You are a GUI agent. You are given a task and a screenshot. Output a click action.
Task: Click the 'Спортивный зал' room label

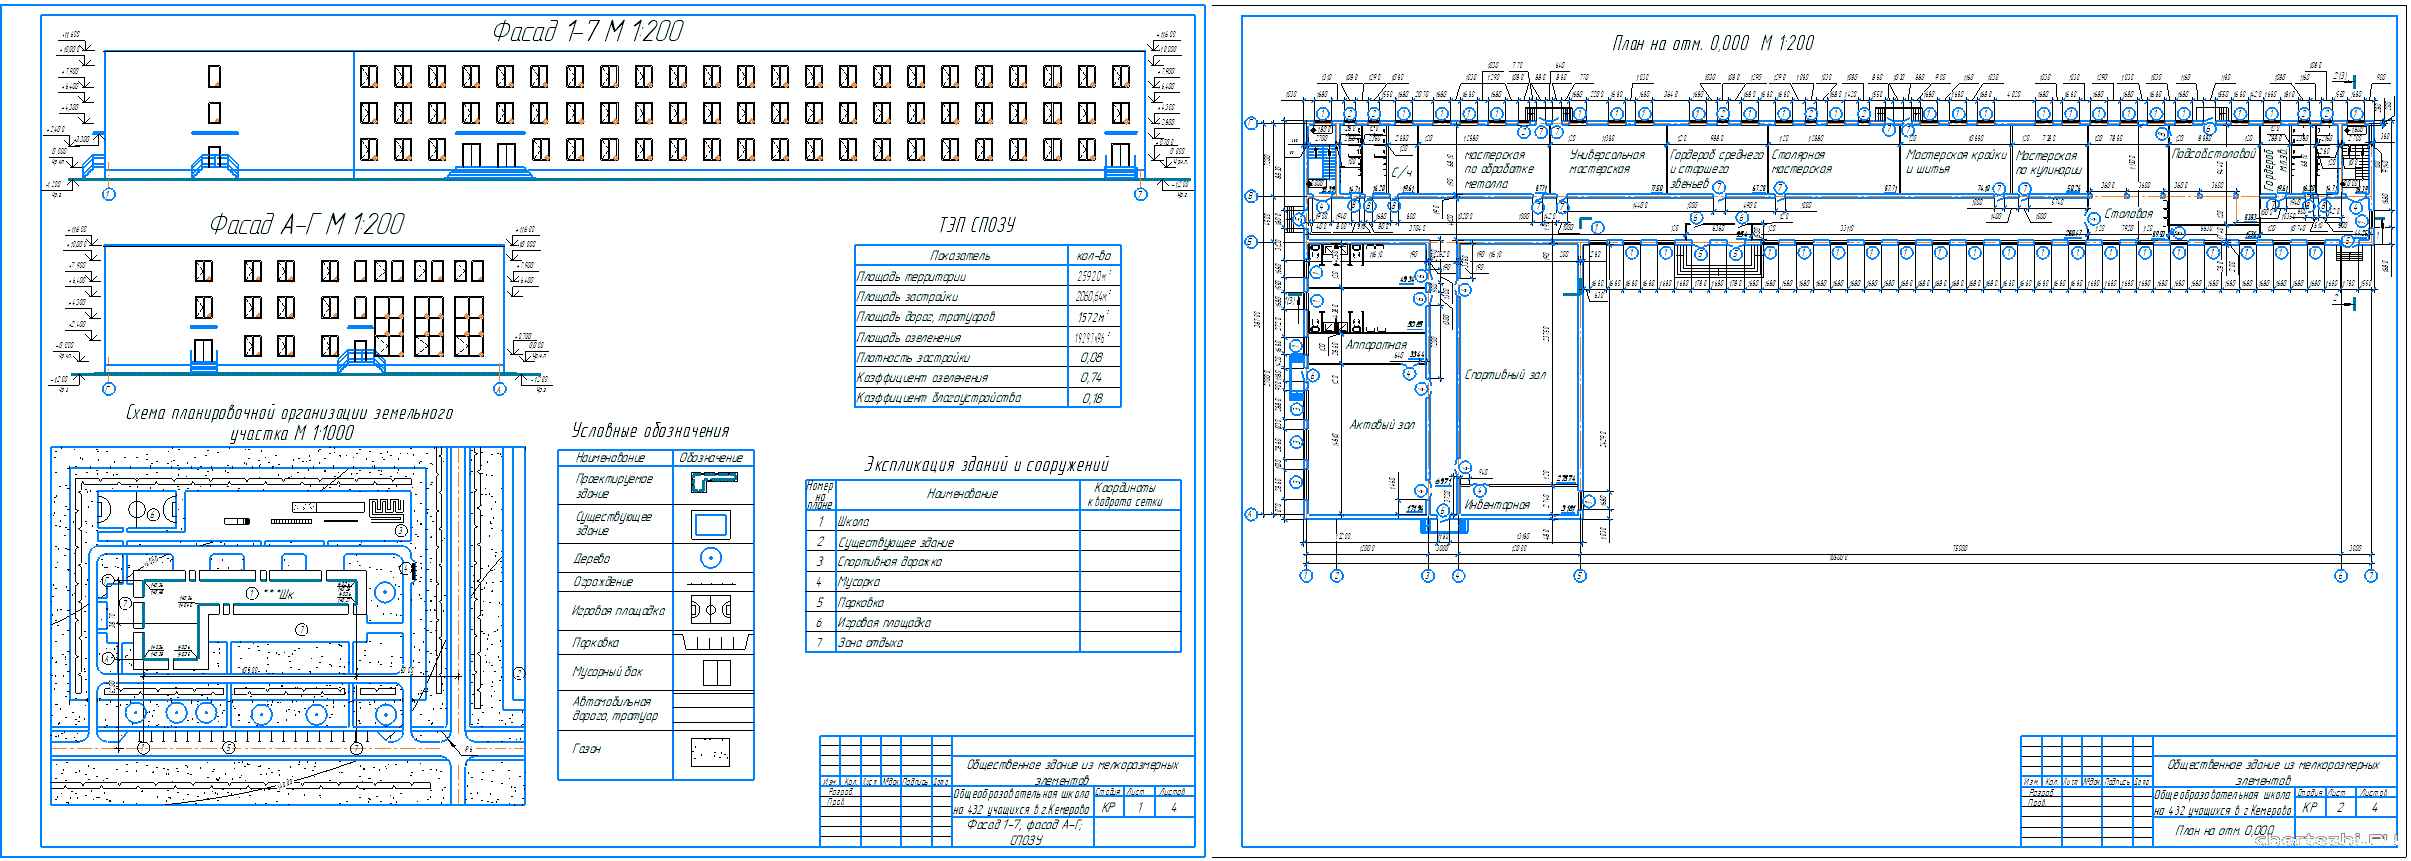click(x=1505, y=375)
